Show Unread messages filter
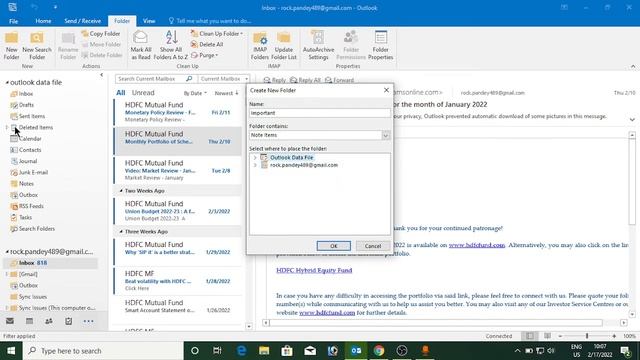 tap(143, 93)
